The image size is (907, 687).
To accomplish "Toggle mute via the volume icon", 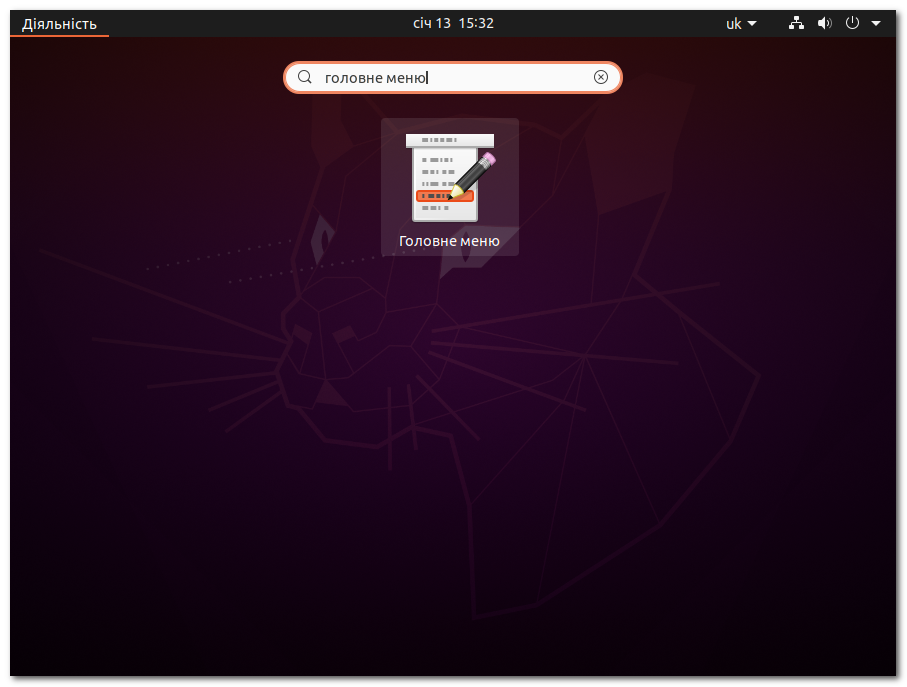I will 824,22.
